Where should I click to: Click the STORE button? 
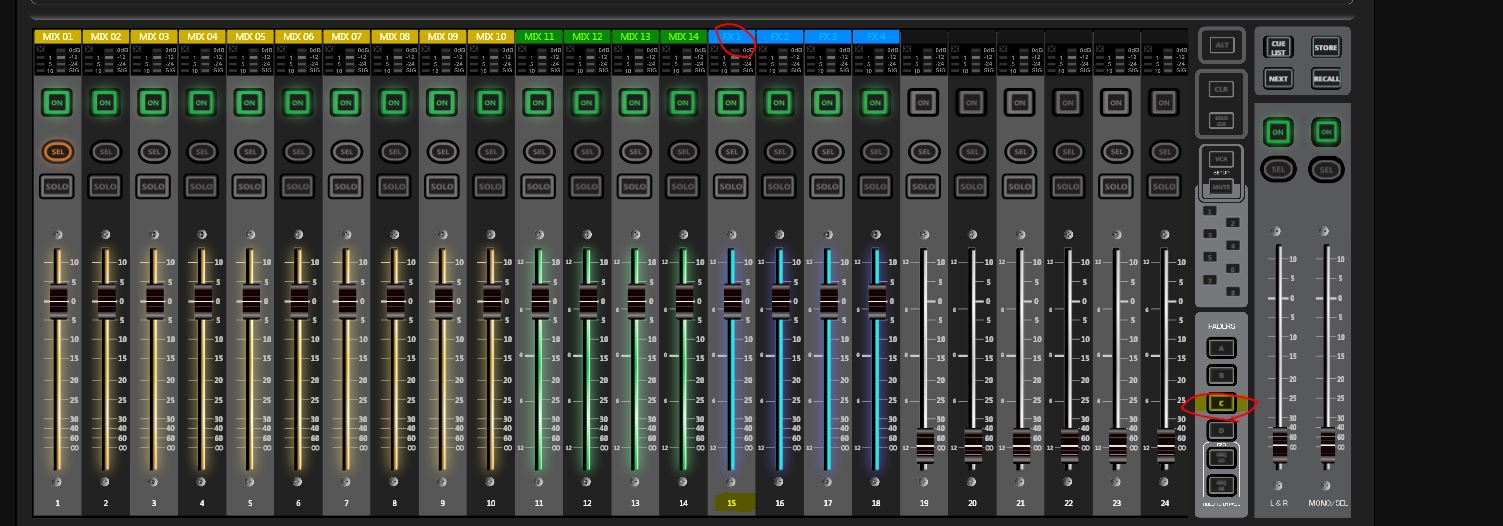tap(1326, 47)
